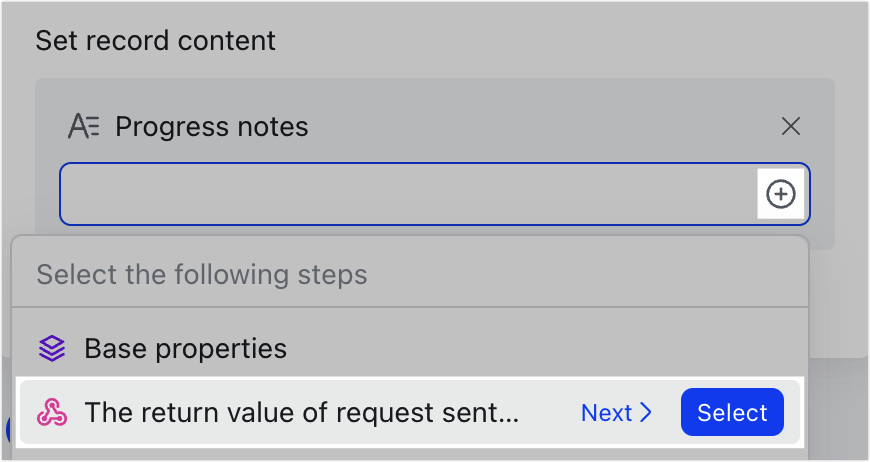Expand via the chevron beside Next
Screen dimensions: 870x462
pos(645,413)
